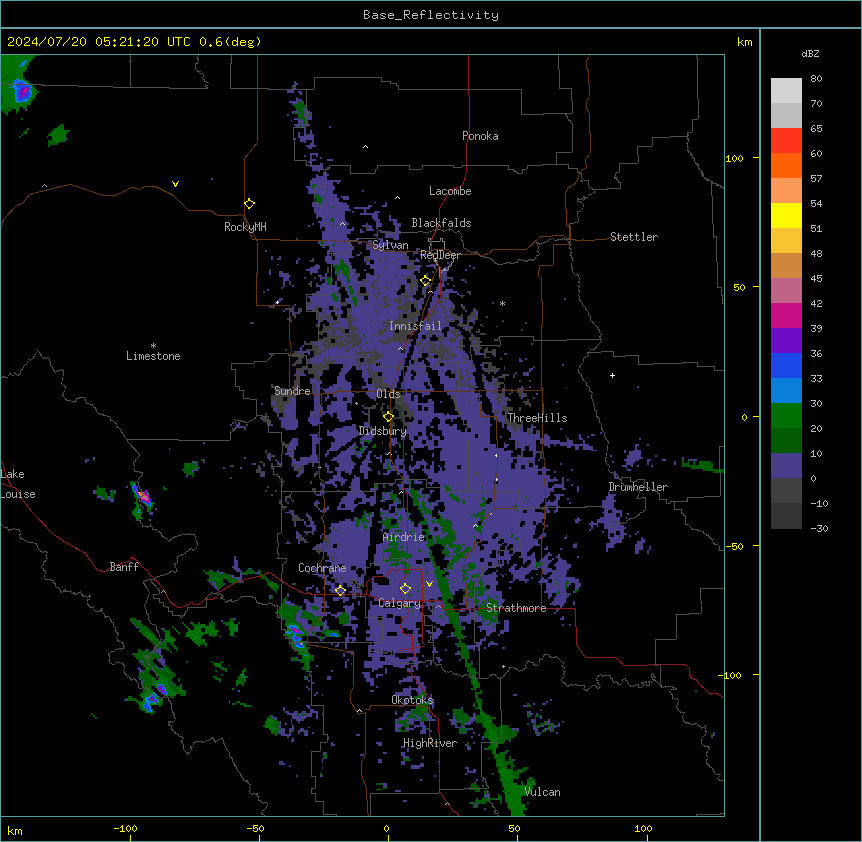
Task: Click the HighRiver town label
Action: (430, 743)
